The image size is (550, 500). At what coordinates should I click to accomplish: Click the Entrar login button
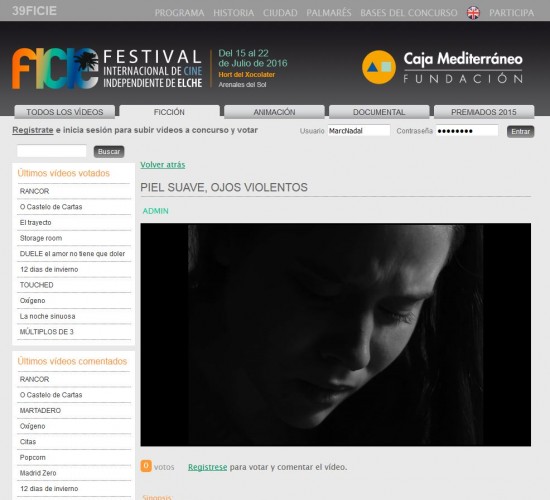tap(520, 132)
